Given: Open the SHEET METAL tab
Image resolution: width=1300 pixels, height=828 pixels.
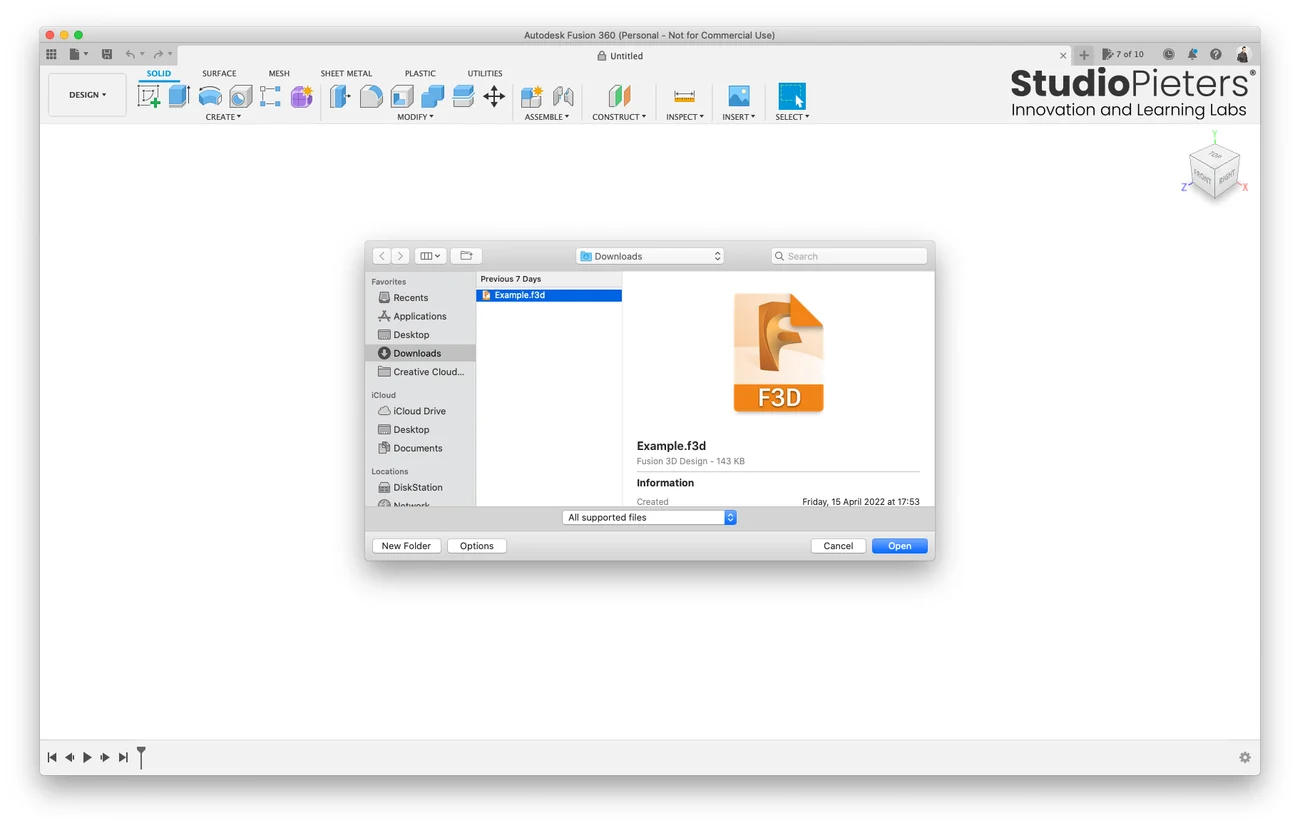Looking at the screenshot, I should (346, 73).
